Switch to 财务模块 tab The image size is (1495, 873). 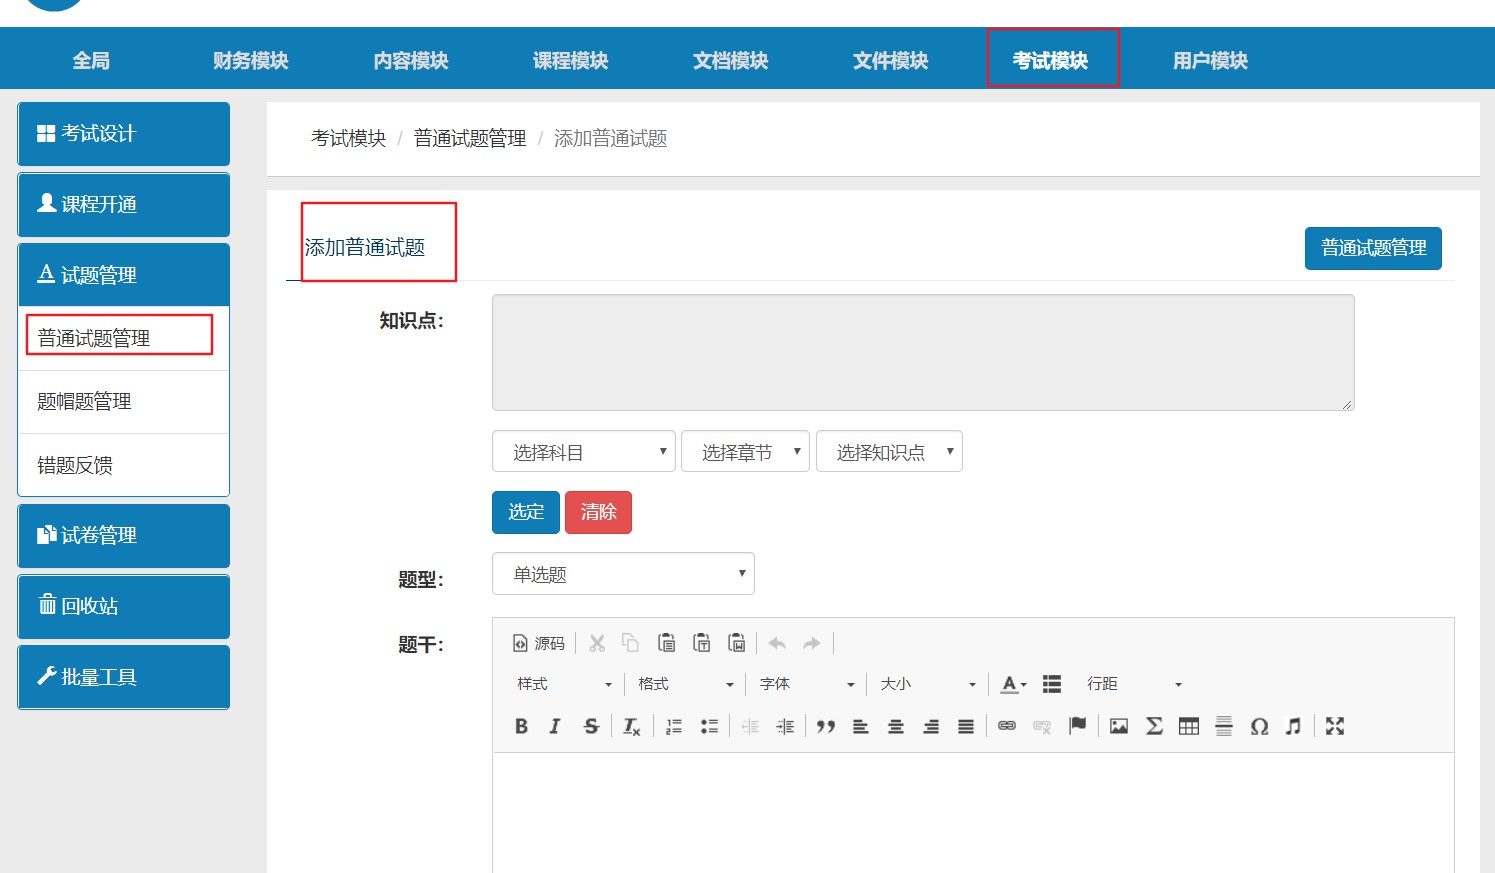tap(251, 60)
